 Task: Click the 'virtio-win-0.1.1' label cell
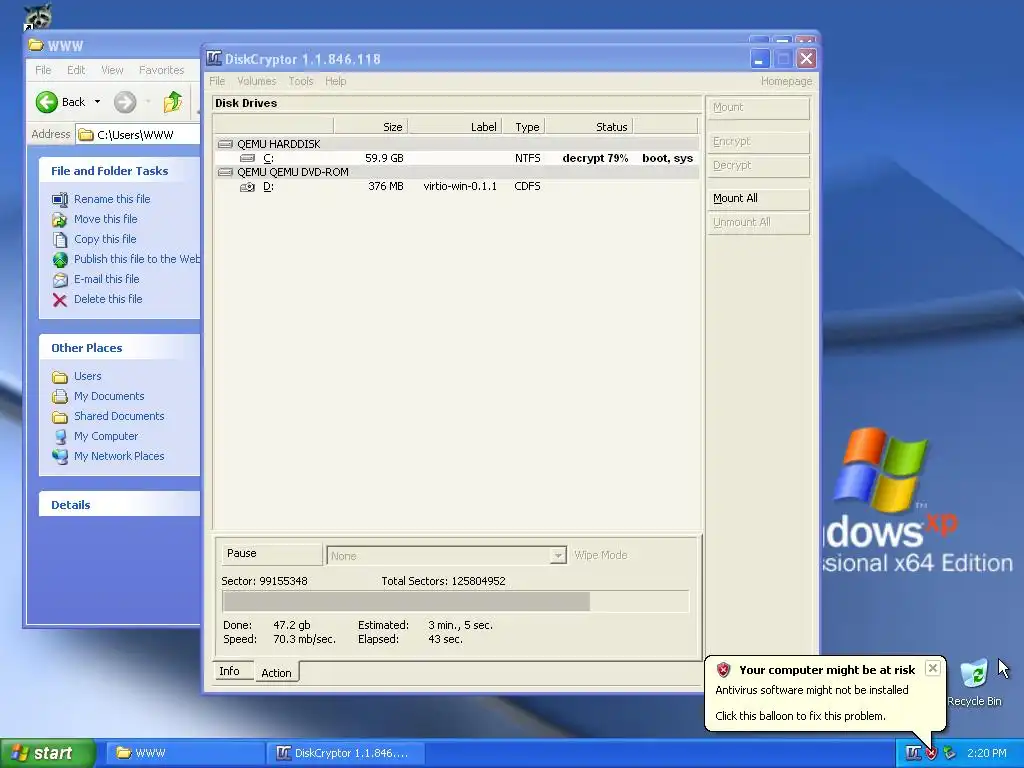click(460, 187)
